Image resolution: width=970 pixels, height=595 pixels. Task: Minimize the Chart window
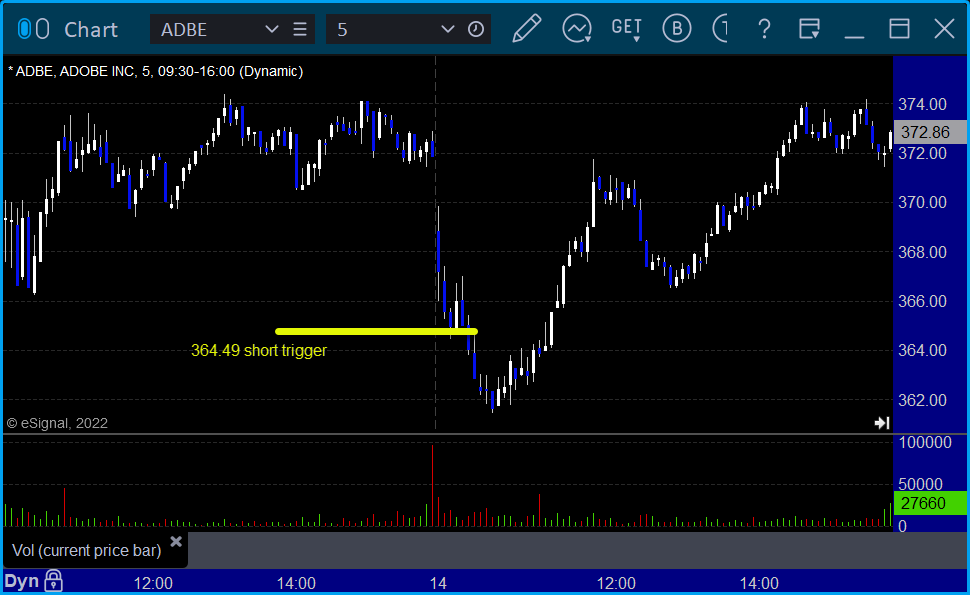(x=854, y=36)
